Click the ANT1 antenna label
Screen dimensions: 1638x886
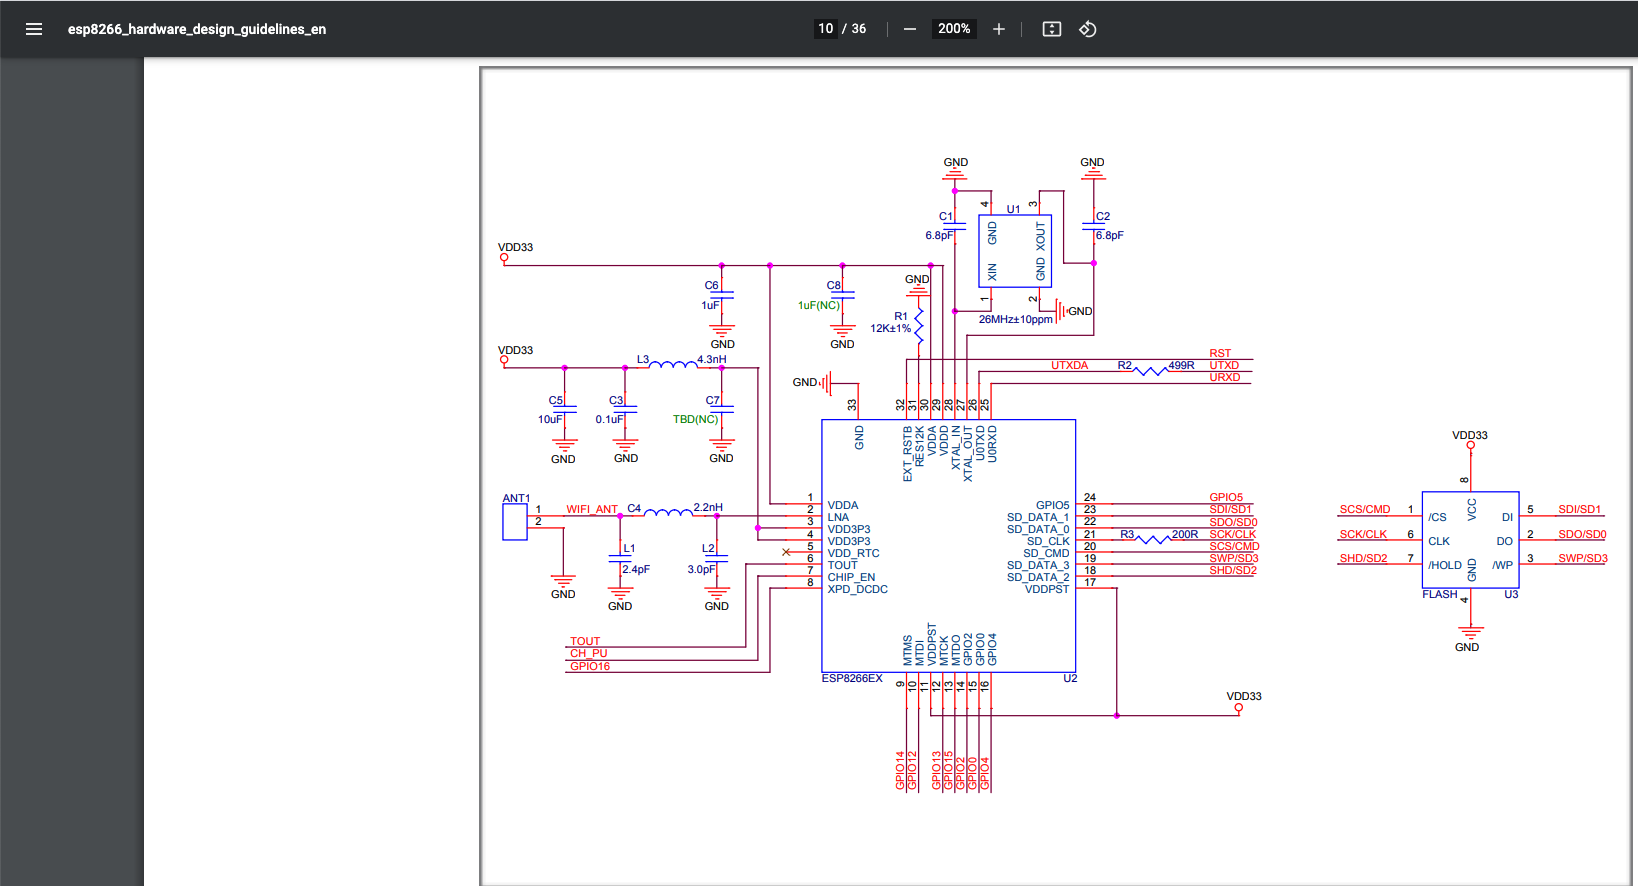[x=516, y=498]
